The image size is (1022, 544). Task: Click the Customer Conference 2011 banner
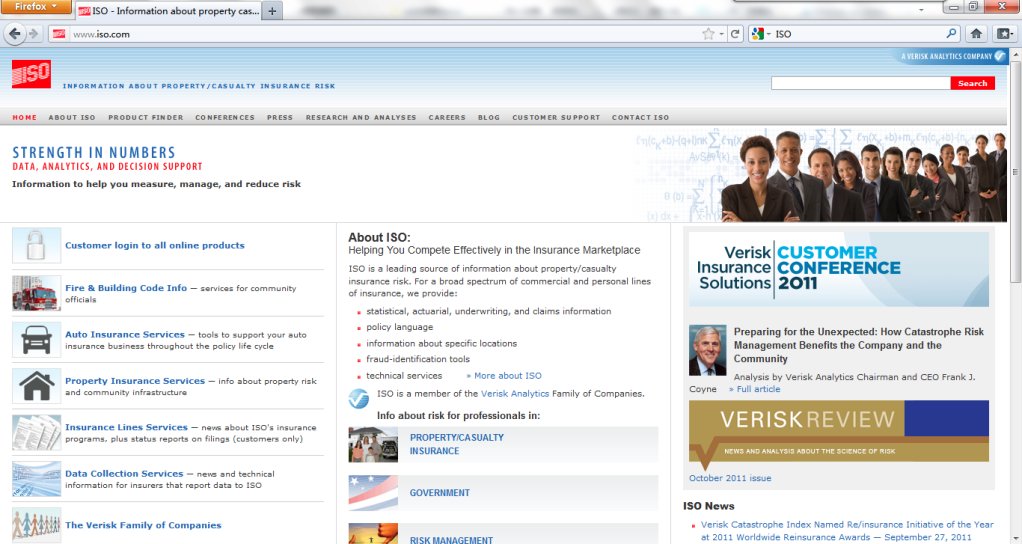[839, 269]
